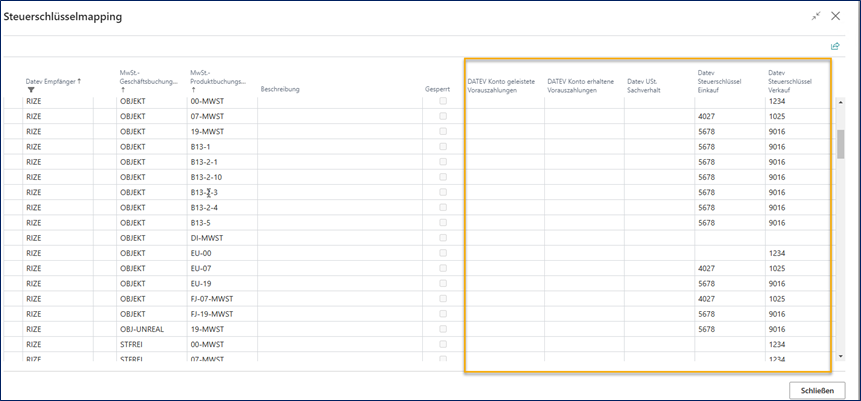
Task: Click the share icon at top right
Action: tap(835, 46)
